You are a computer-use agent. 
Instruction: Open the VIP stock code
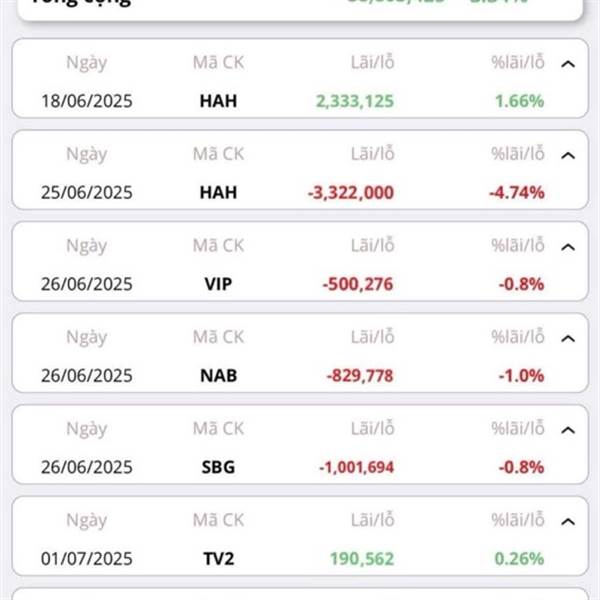(218, 284)
